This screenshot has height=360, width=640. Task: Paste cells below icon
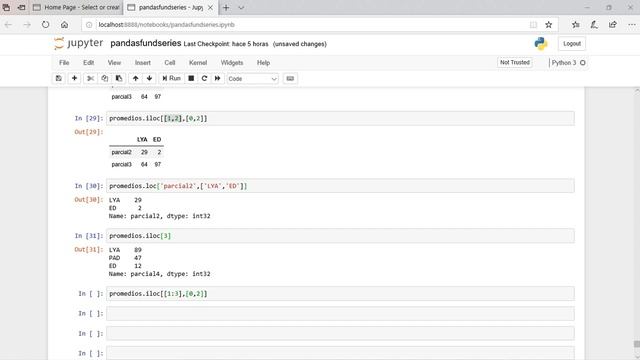pyautogui.click(x=119, y=78)
